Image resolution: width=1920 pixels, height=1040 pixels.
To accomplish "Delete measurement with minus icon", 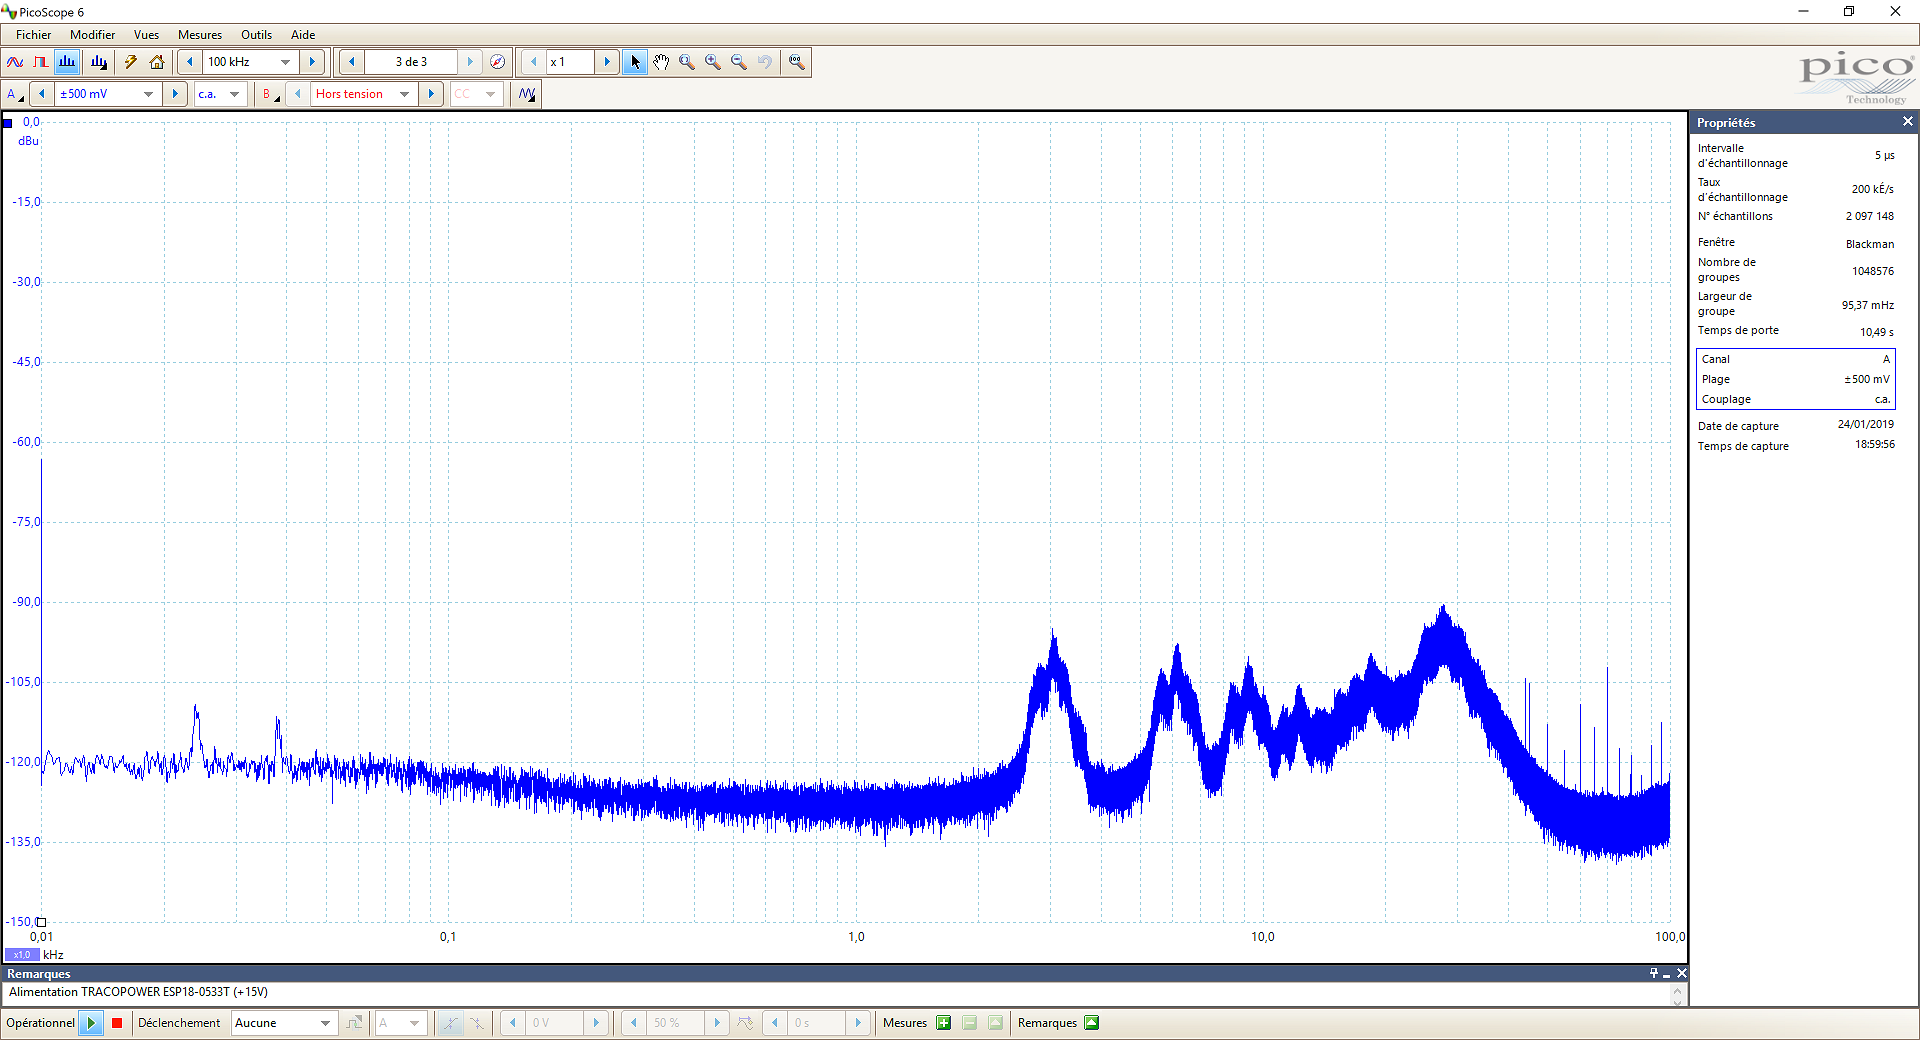I will pyautogui.click(x=969, y=1023).
